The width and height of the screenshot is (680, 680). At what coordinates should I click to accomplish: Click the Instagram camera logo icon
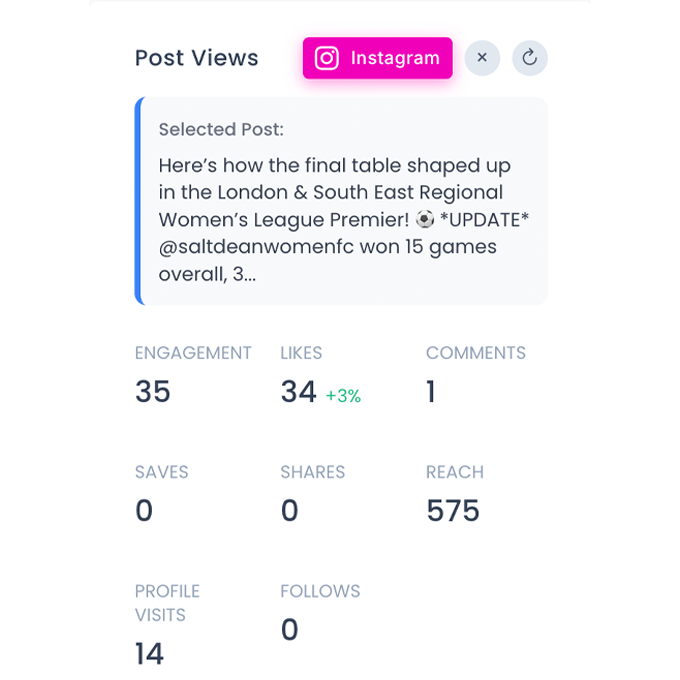tap(327, 58)
